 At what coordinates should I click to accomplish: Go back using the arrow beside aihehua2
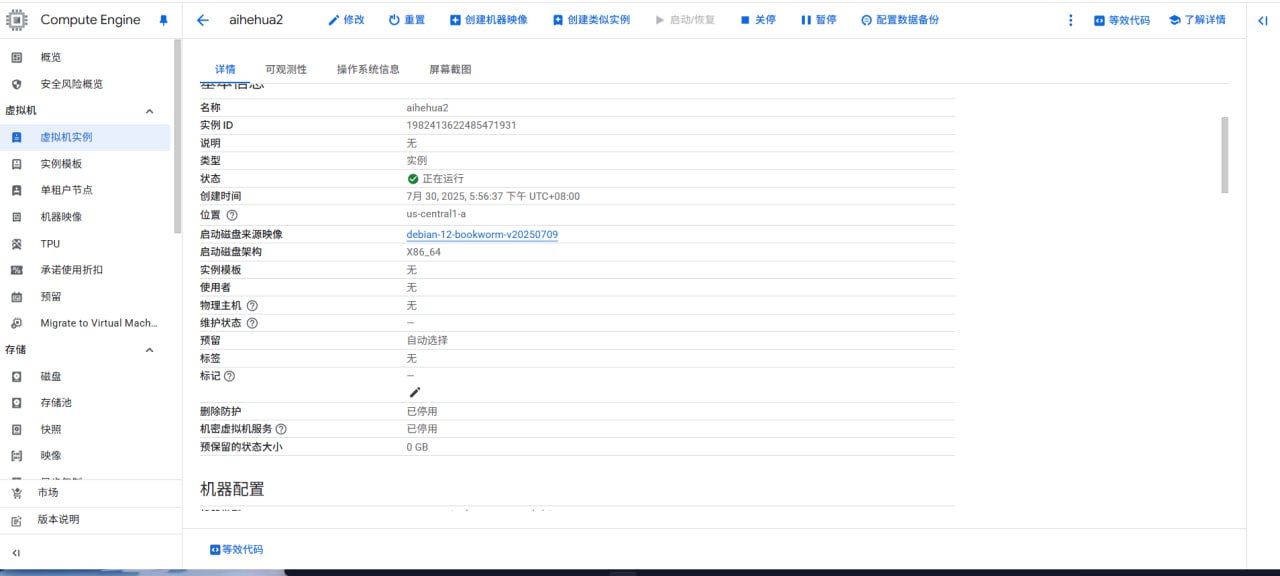[x=203, y=20]
